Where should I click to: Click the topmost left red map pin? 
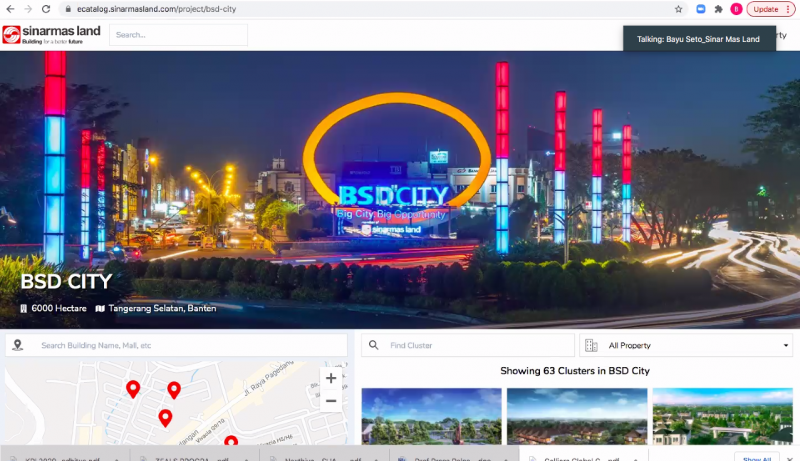[133, 389]
